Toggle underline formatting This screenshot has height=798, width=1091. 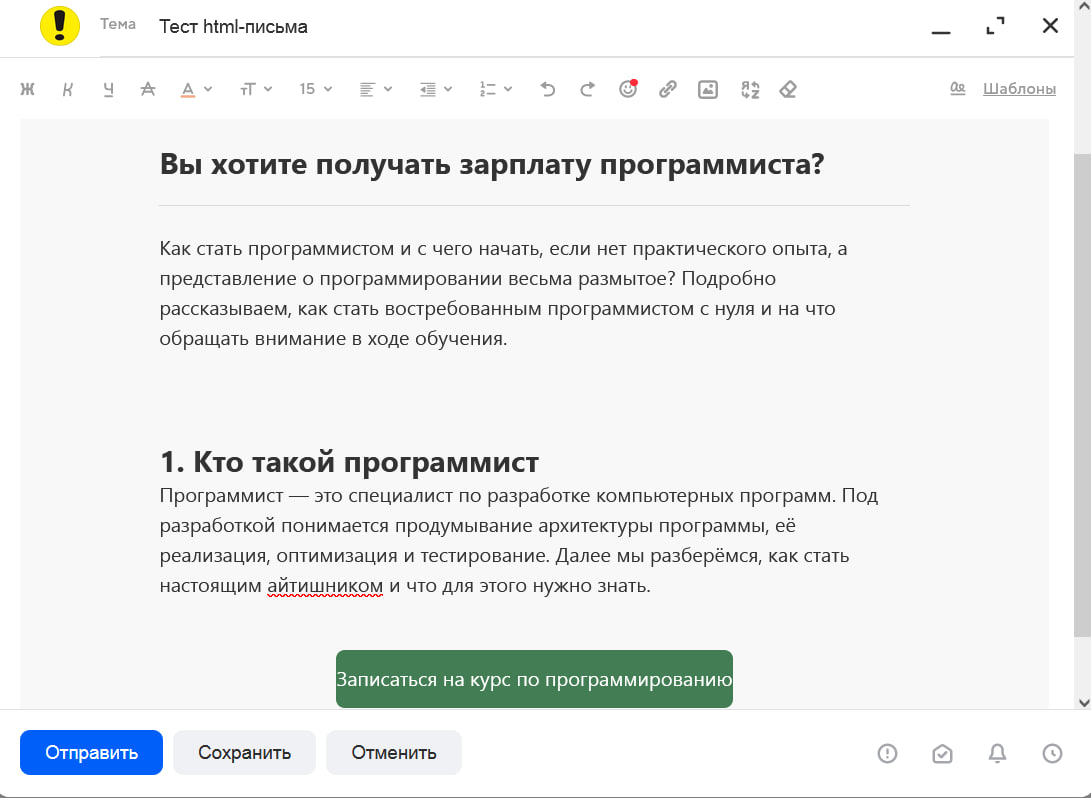click(x=107, y=89)
